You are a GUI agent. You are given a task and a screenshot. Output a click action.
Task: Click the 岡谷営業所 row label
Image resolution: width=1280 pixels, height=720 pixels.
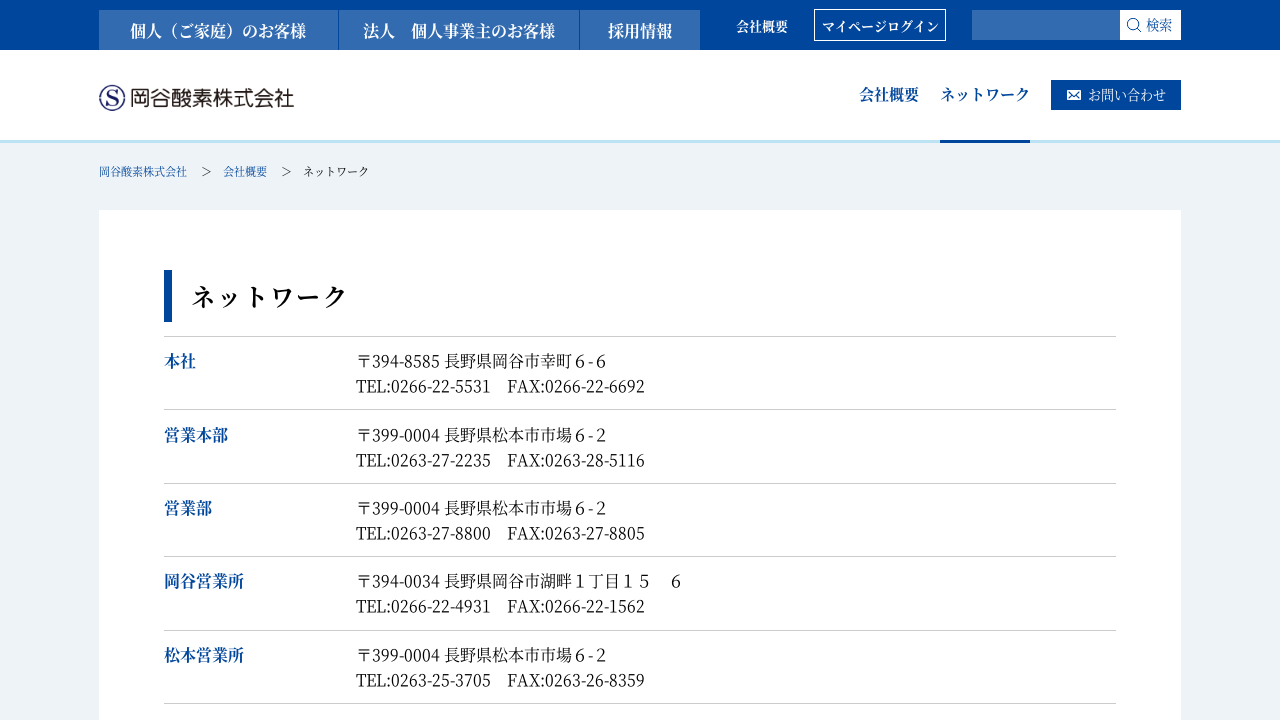[x=204, y=581]
